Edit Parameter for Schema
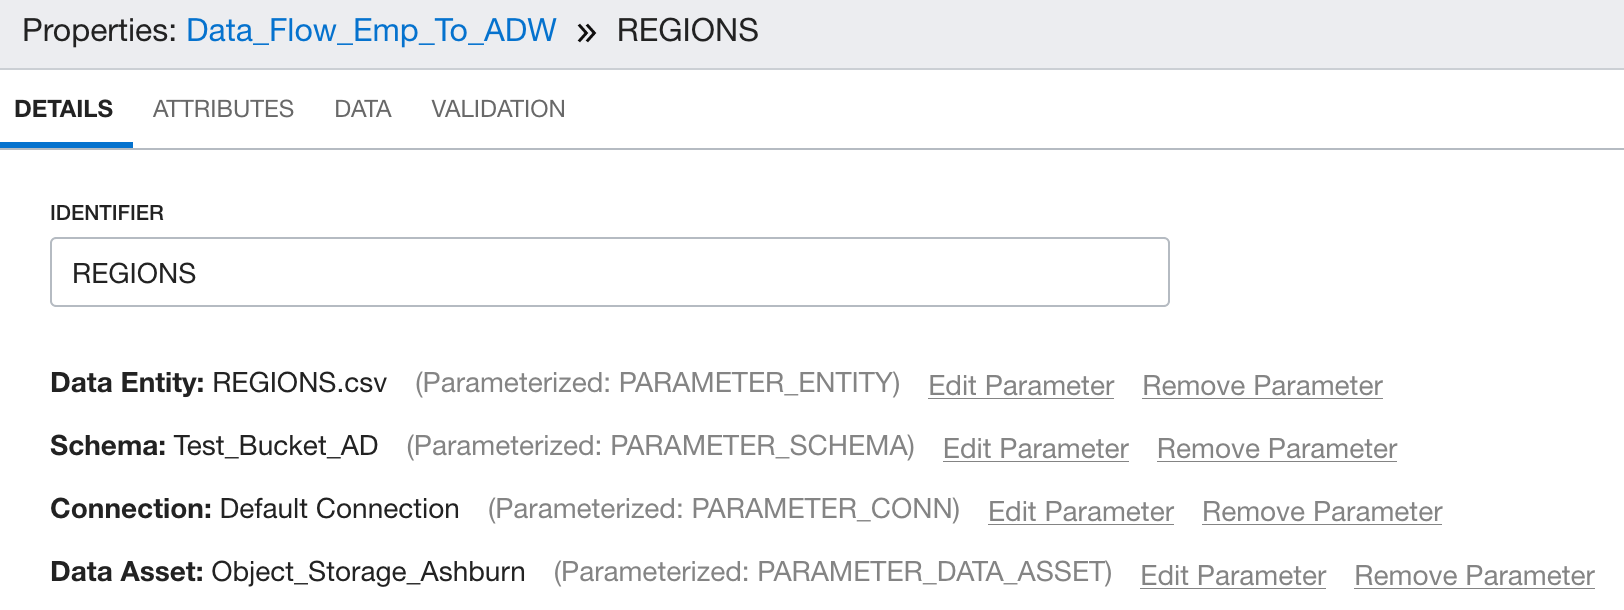1624x610 pixels. point(1036,449)
